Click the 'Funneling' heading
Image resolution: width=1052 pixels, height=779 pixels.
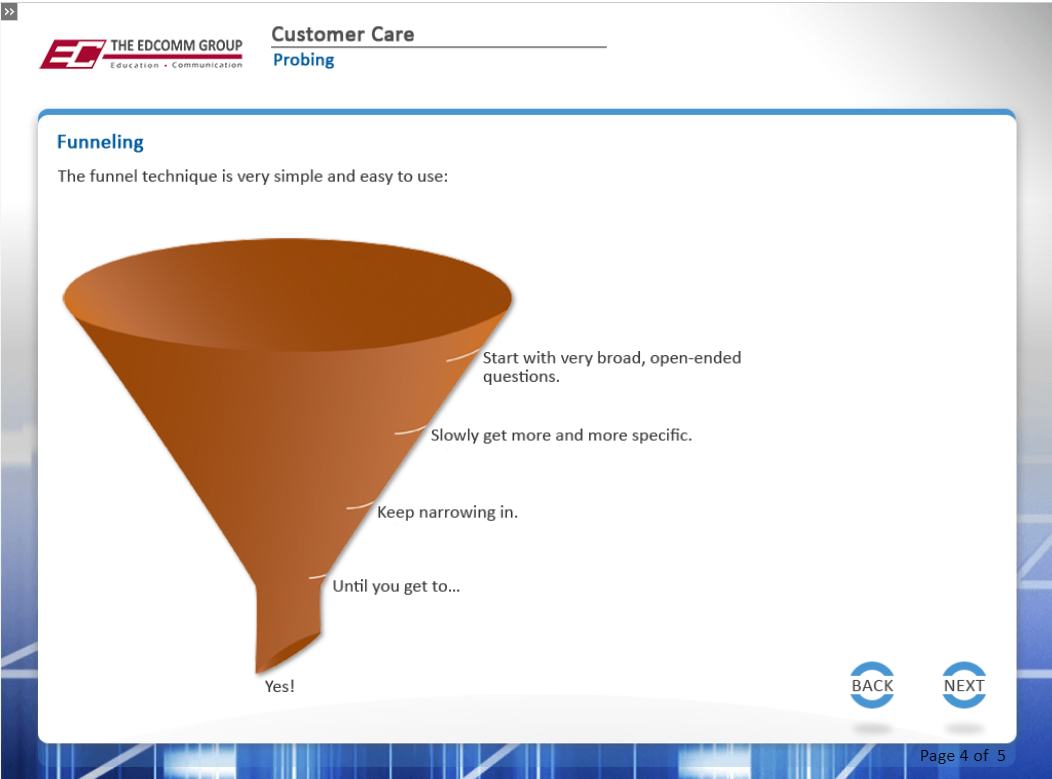click(x=100, y=142)
